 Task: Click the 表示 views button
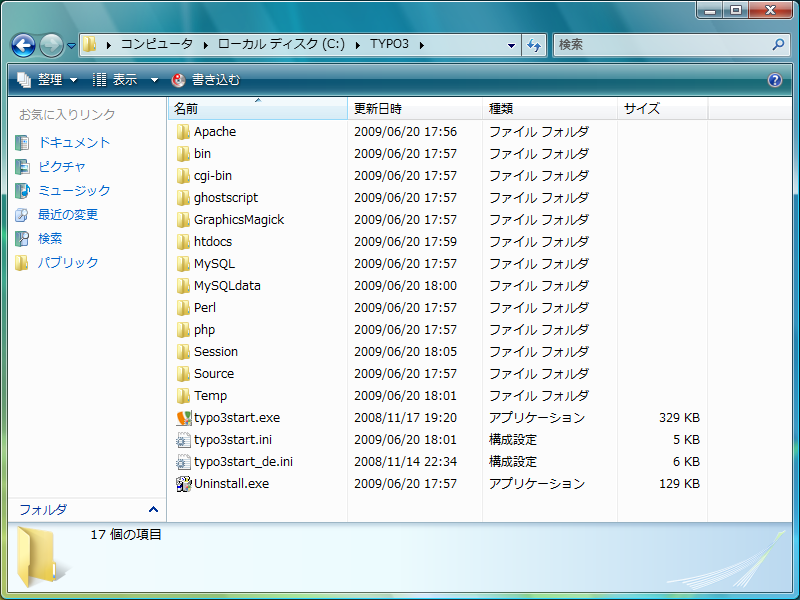pos(115,80)
